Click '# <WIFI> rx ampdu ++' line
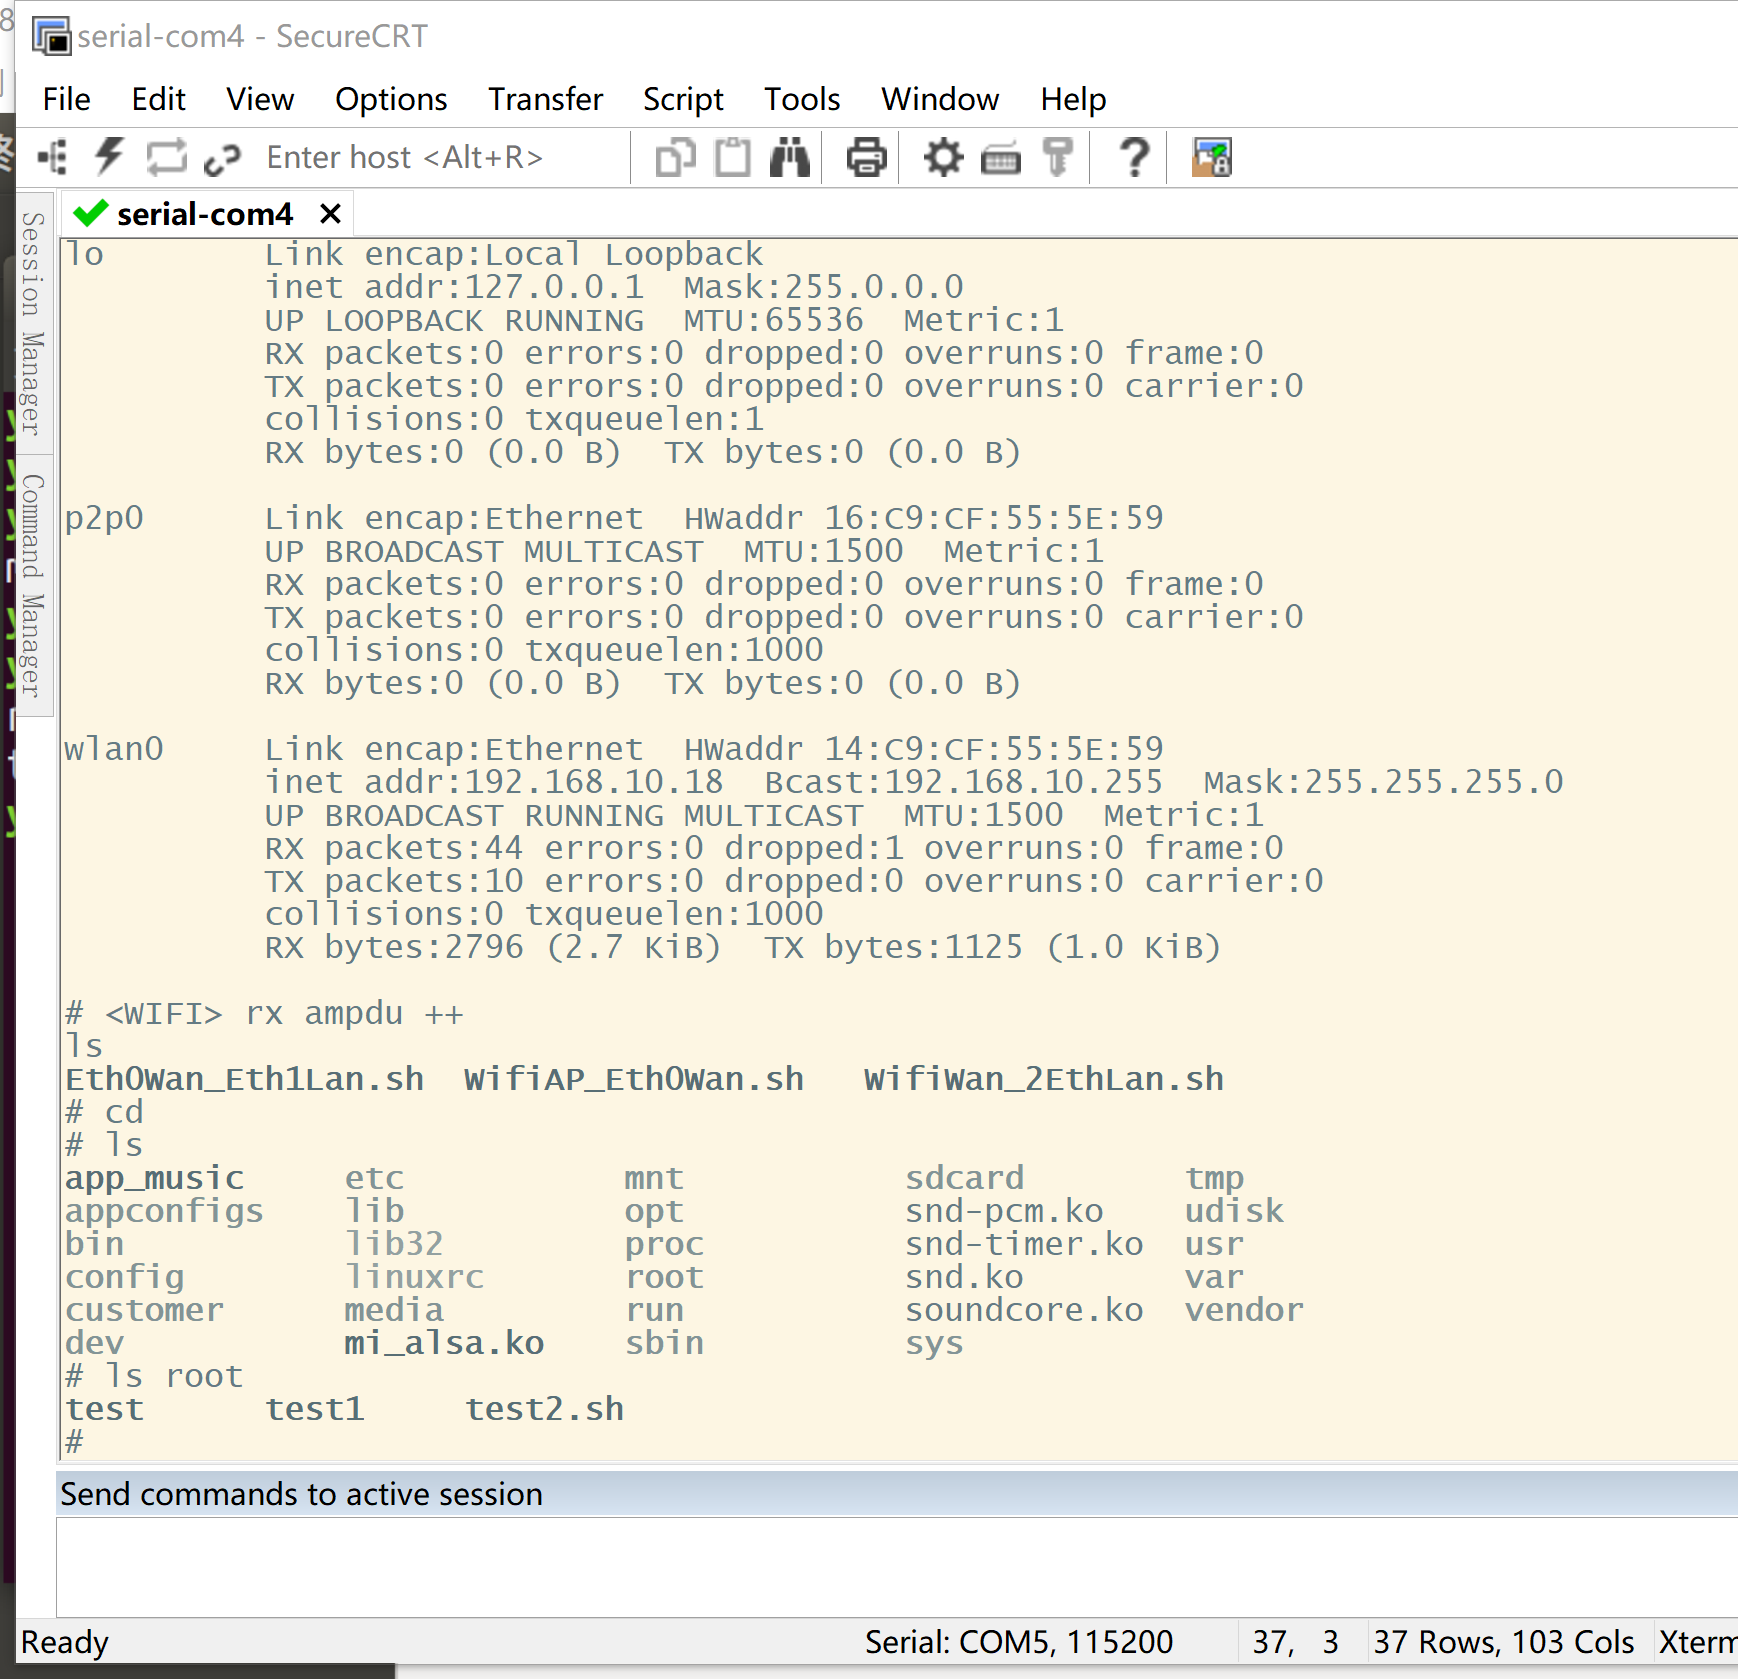Screen dimensions: 1738x1679 [264, 1013]
